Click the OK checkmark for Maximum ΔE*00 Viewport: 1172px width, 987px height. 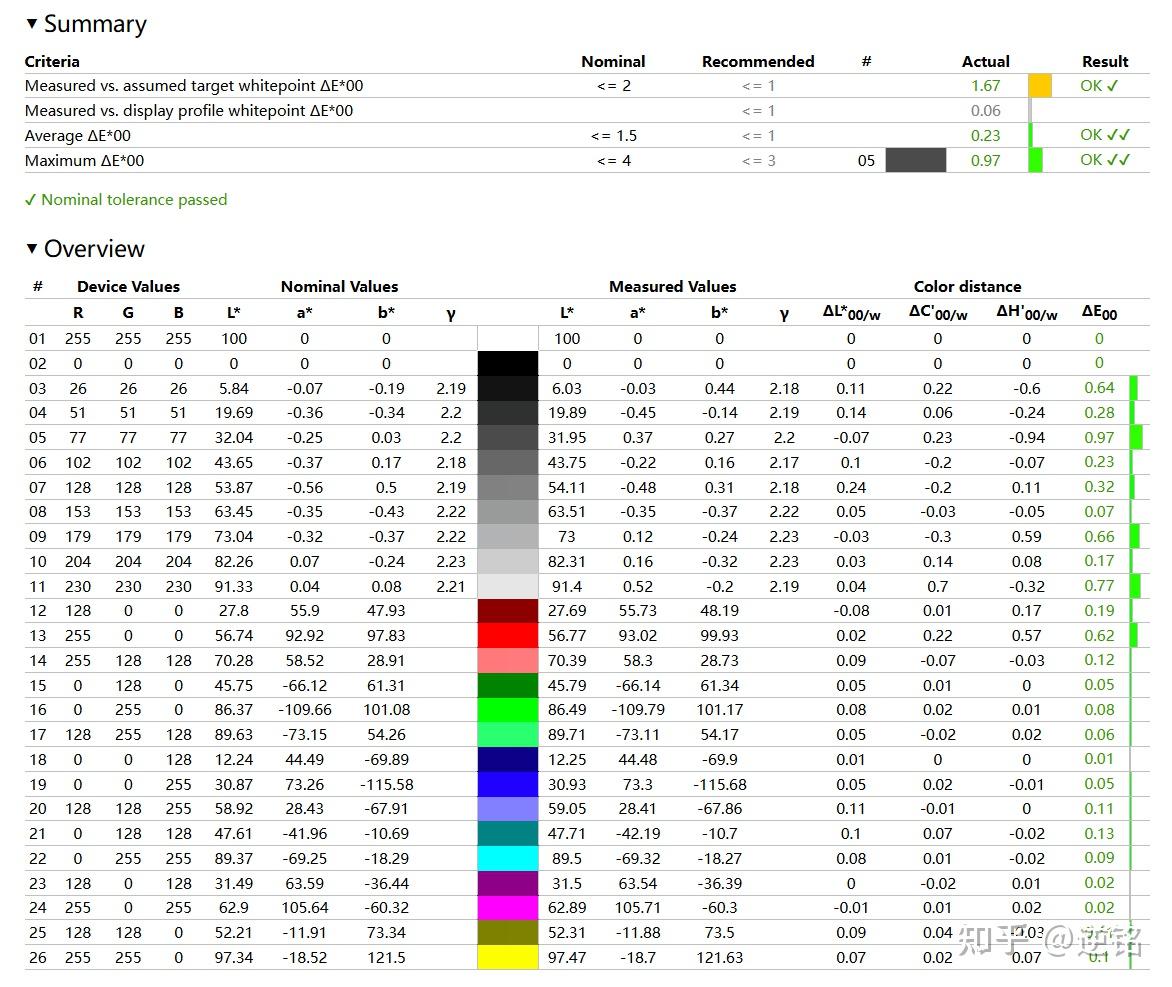(x=1105, y=160)
